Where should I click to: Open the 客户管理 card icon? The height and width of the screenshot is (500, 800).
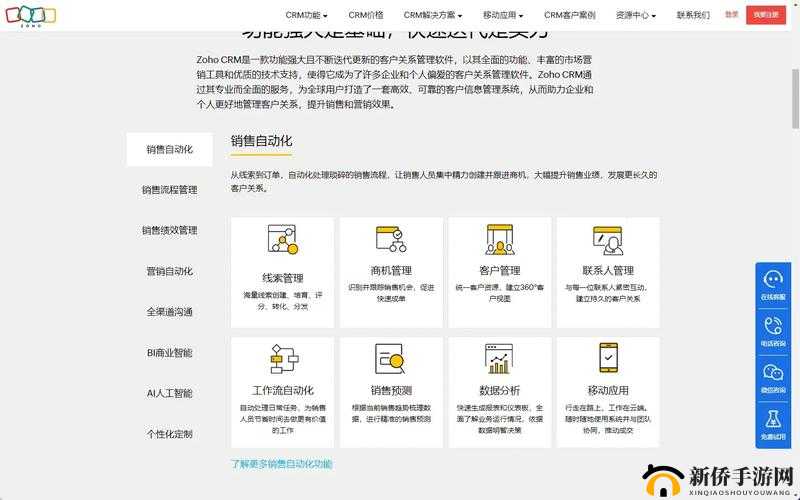[499, 239]
